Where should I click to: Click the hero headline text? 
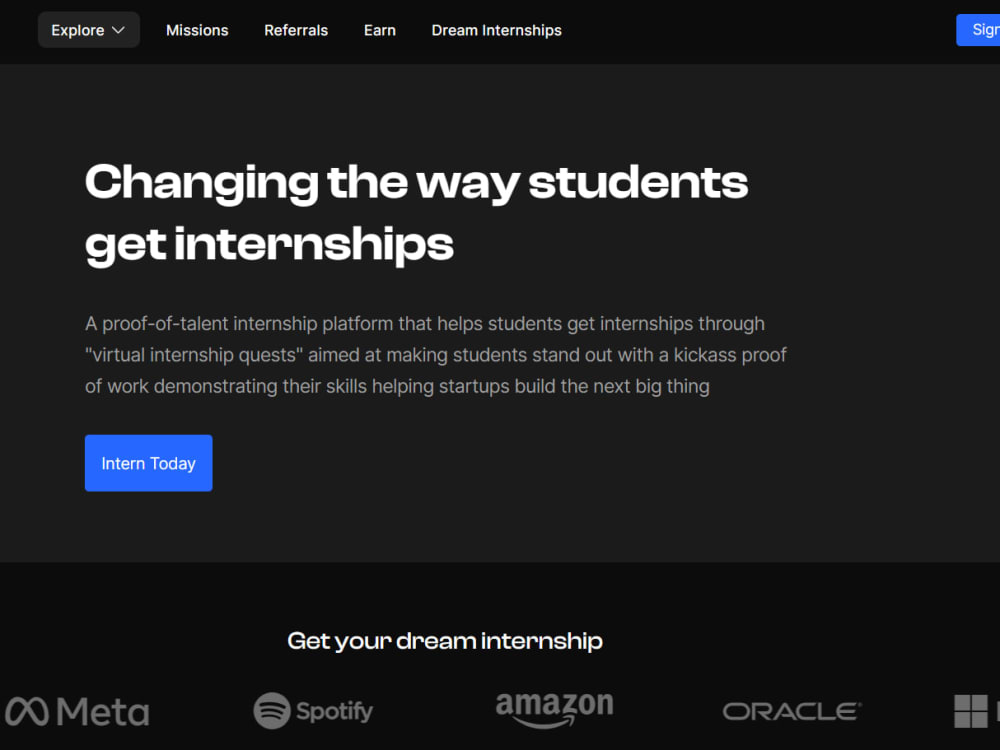[417, 212]
